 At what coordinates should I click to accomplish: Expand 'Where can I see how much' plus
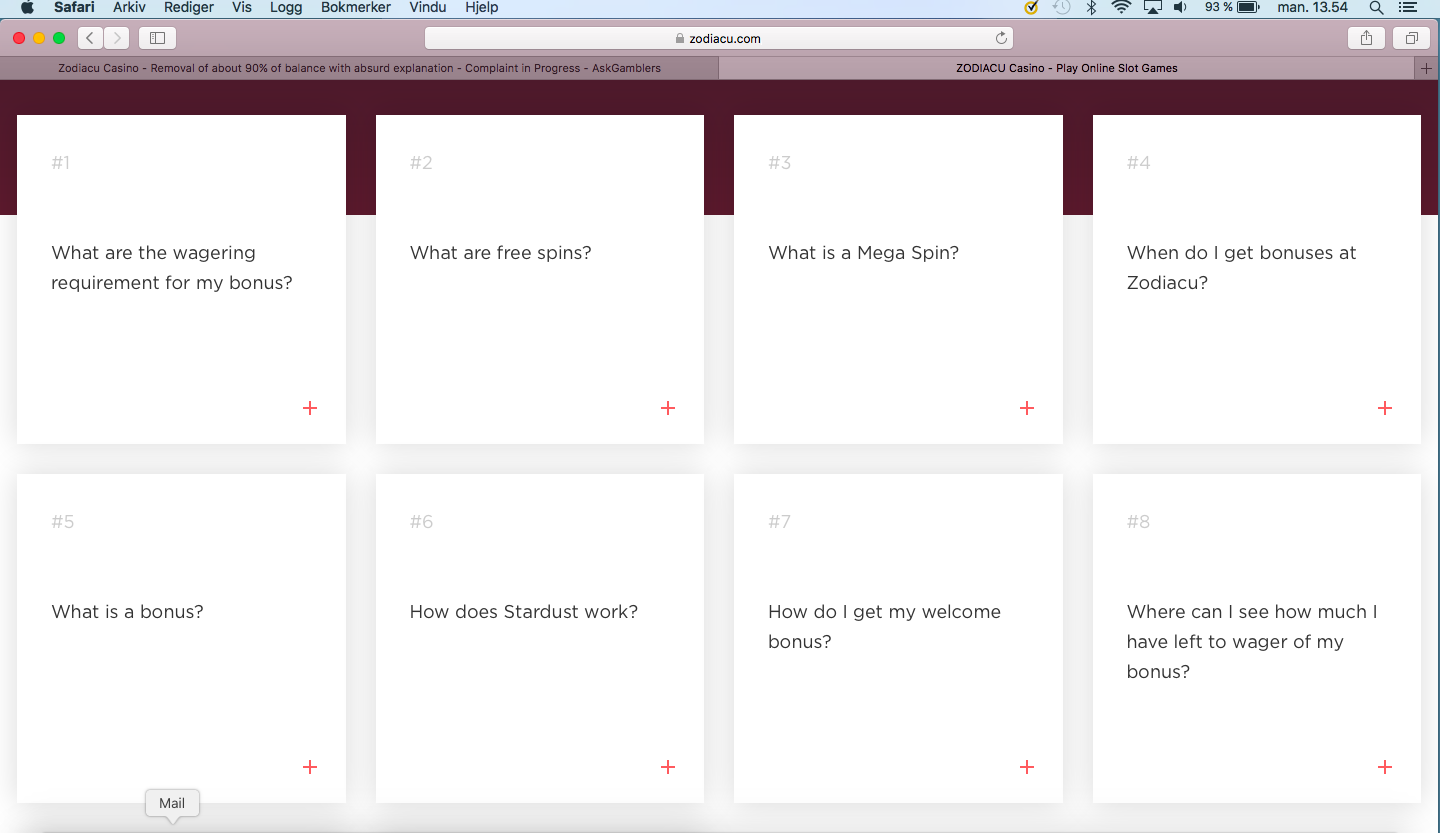[x=1385, y=767]
